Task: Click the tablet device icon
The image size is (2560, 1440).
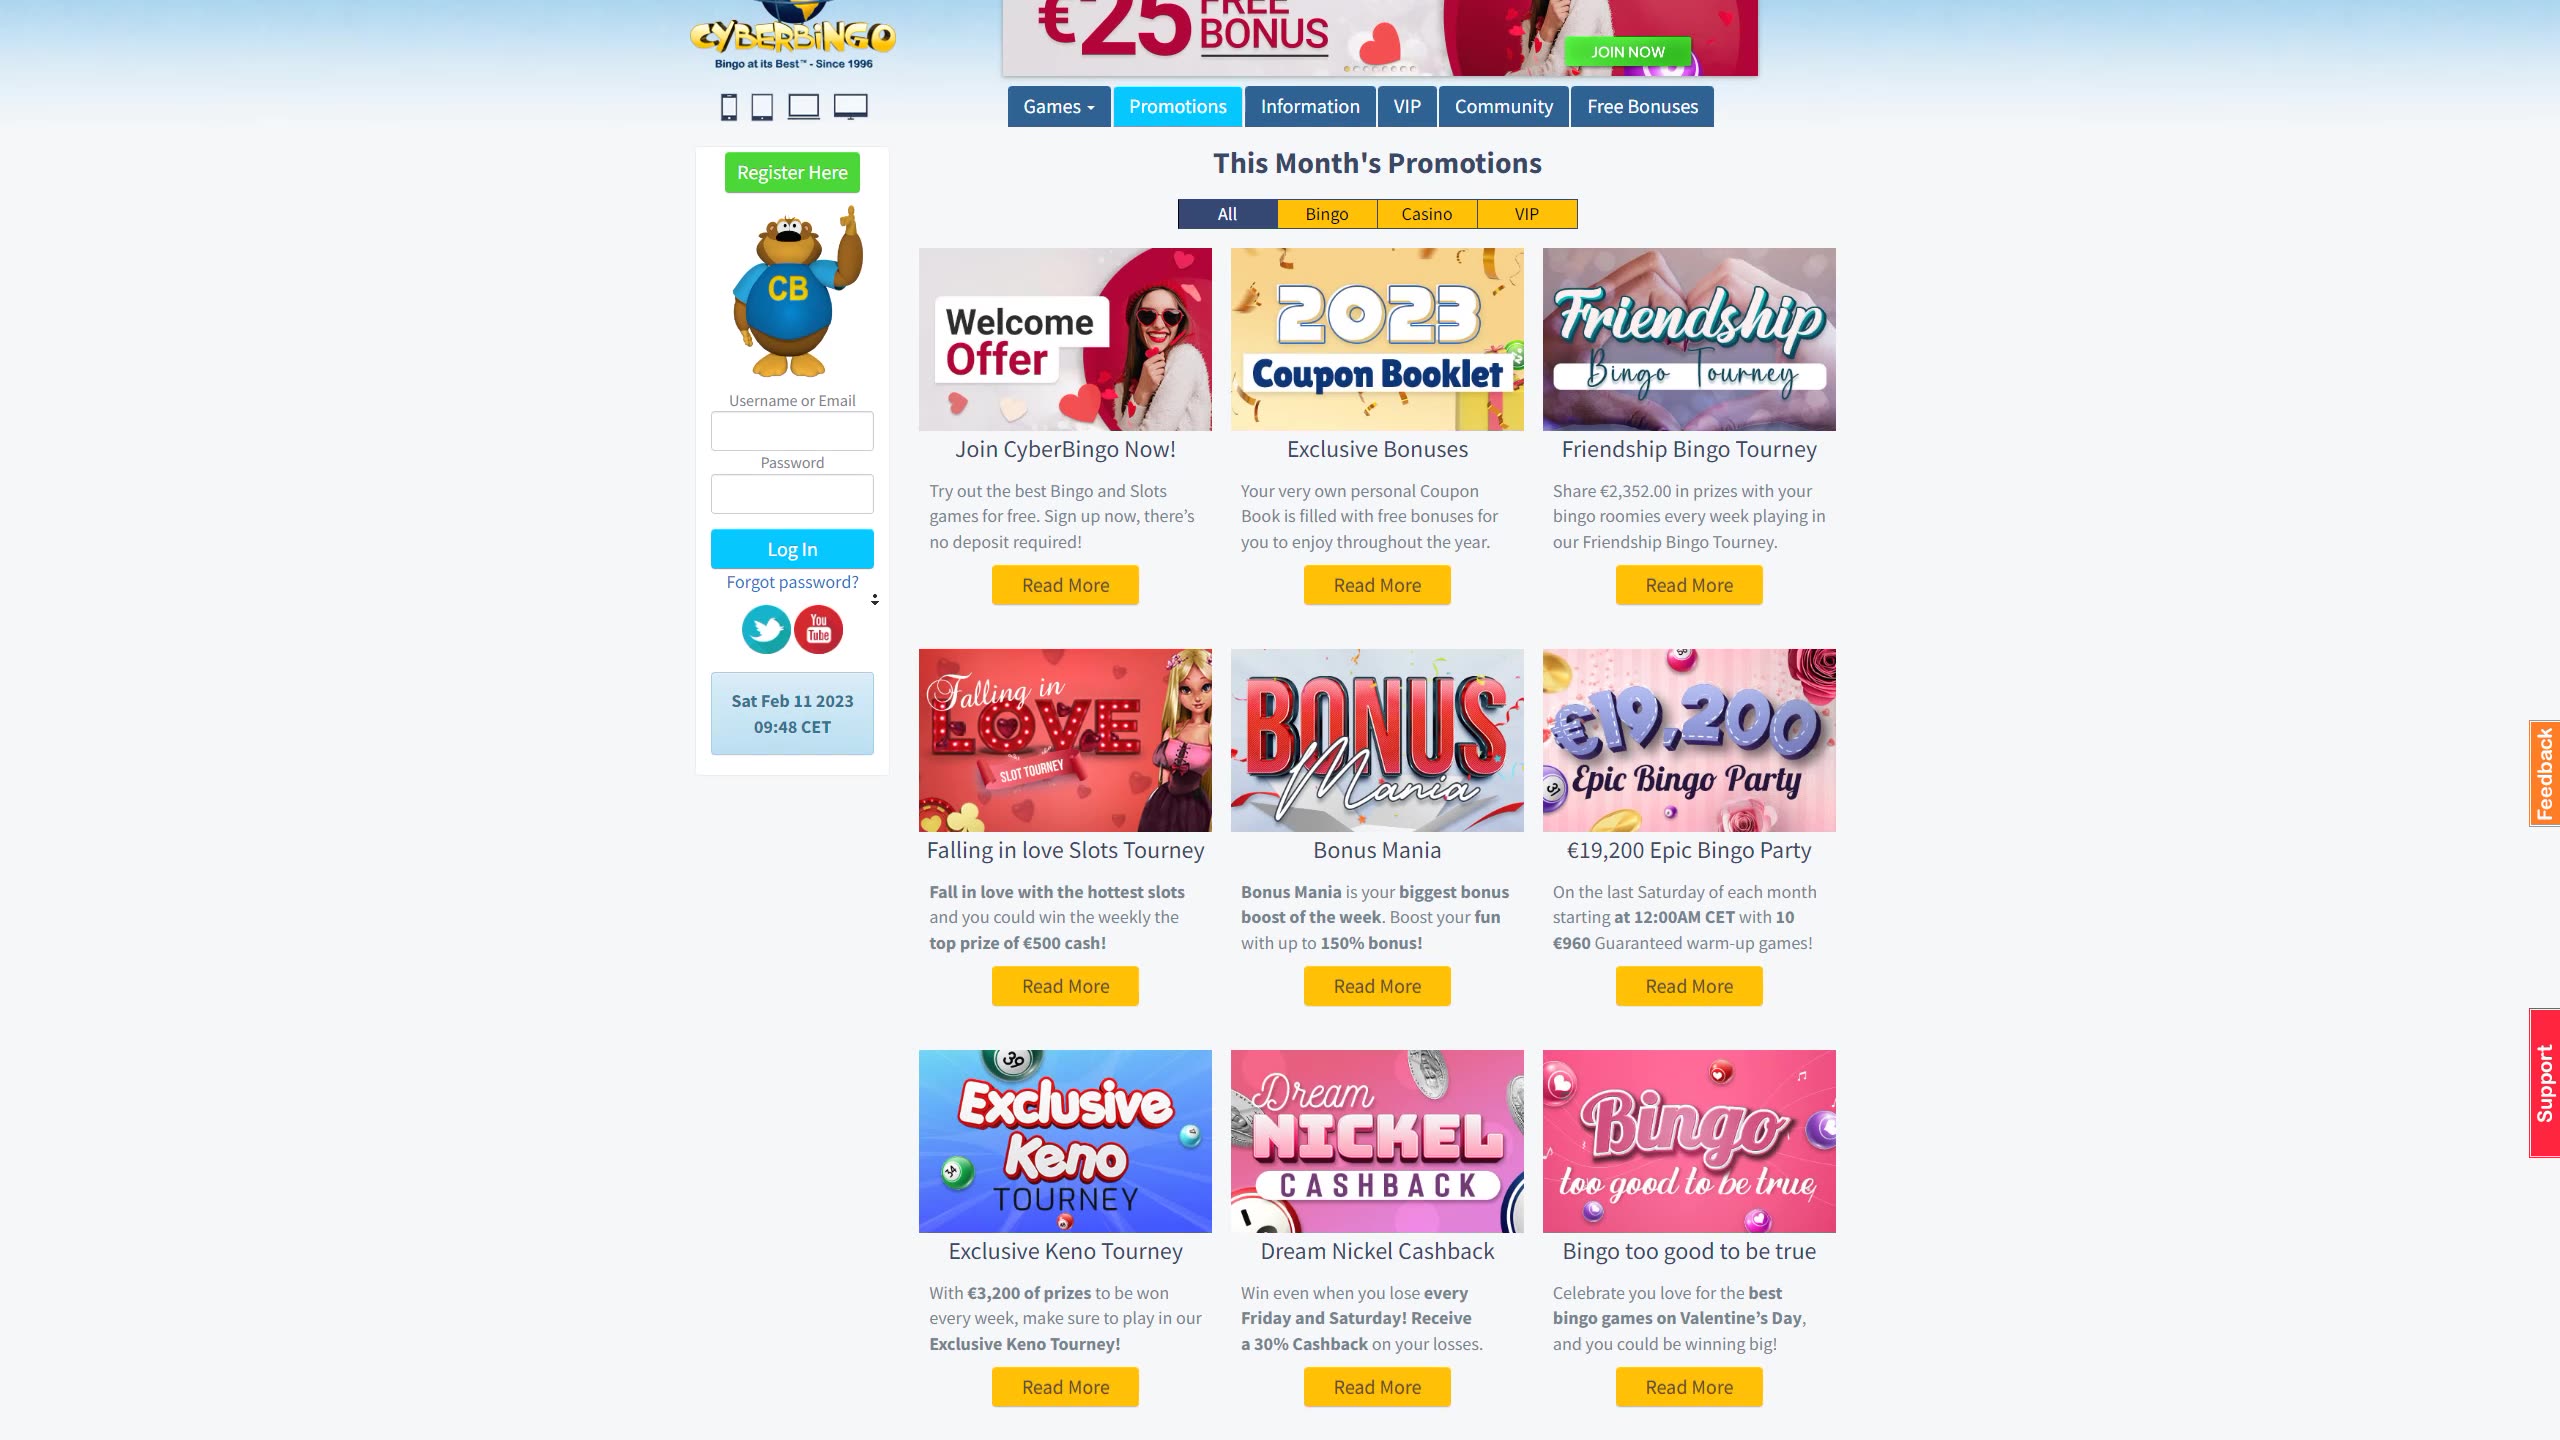Action: (x=762, y=107)
